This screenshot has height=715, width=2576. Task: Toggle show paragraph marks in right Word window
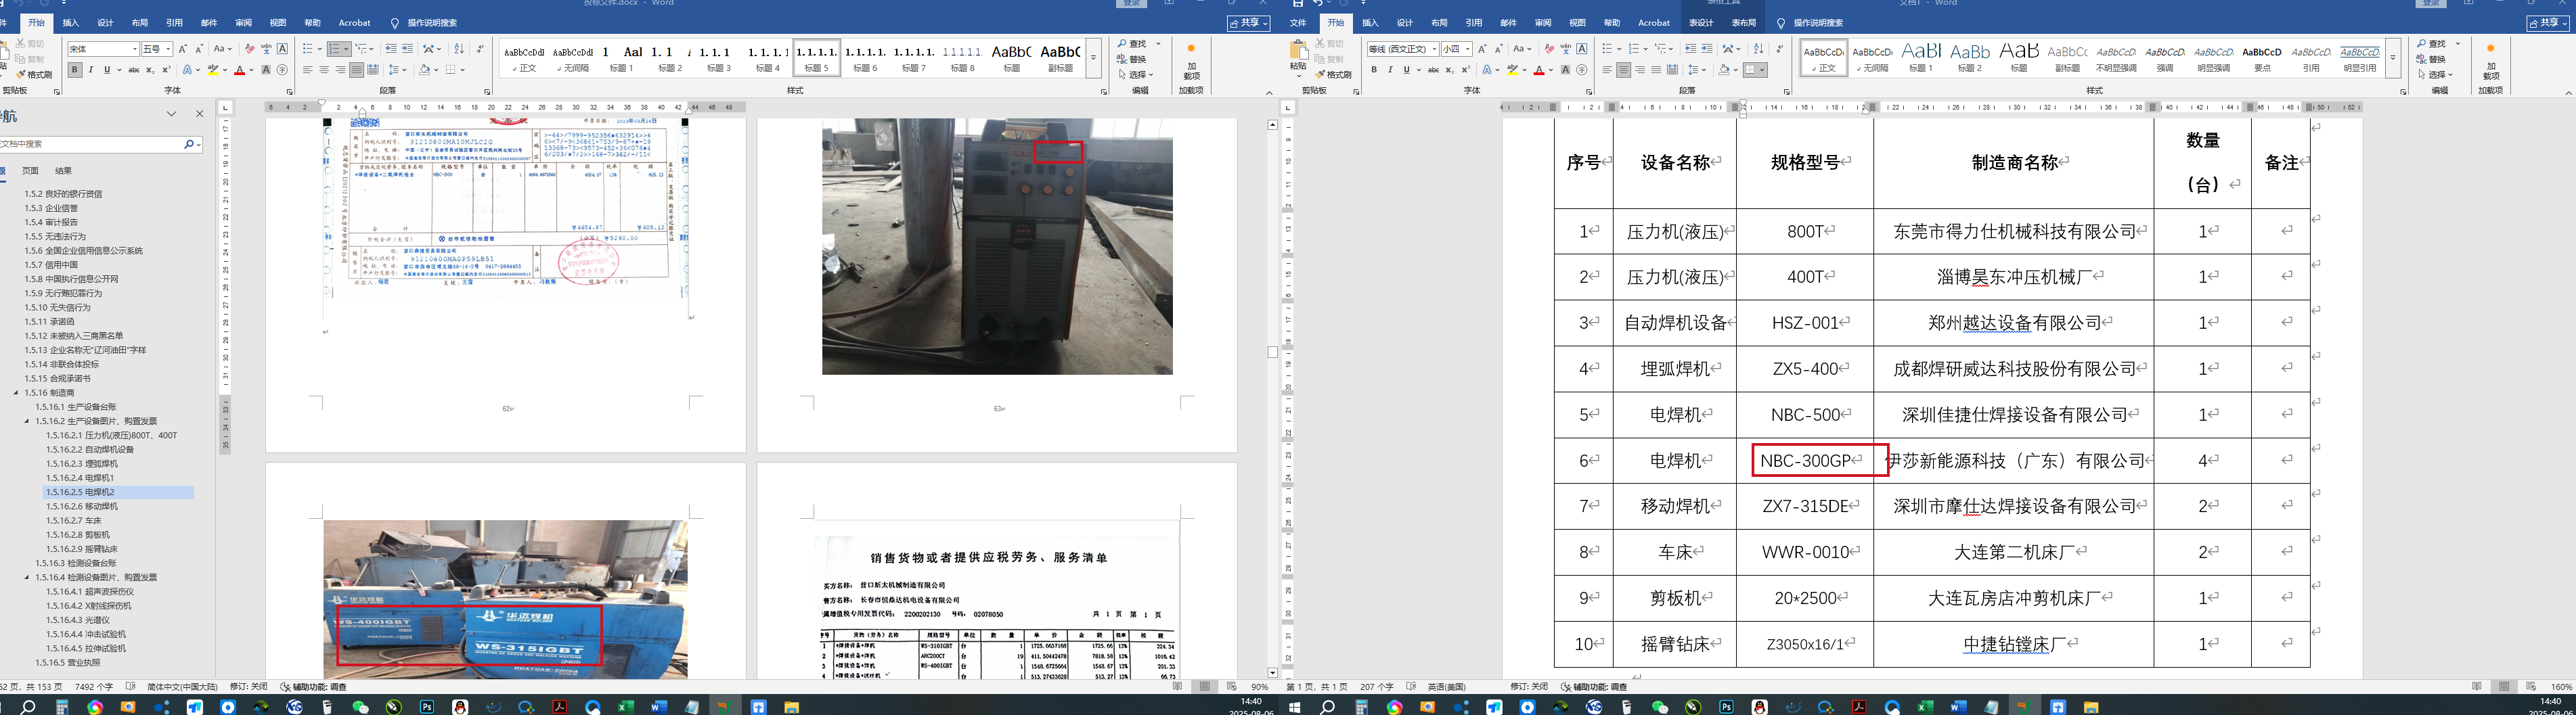click(1779, 49)
